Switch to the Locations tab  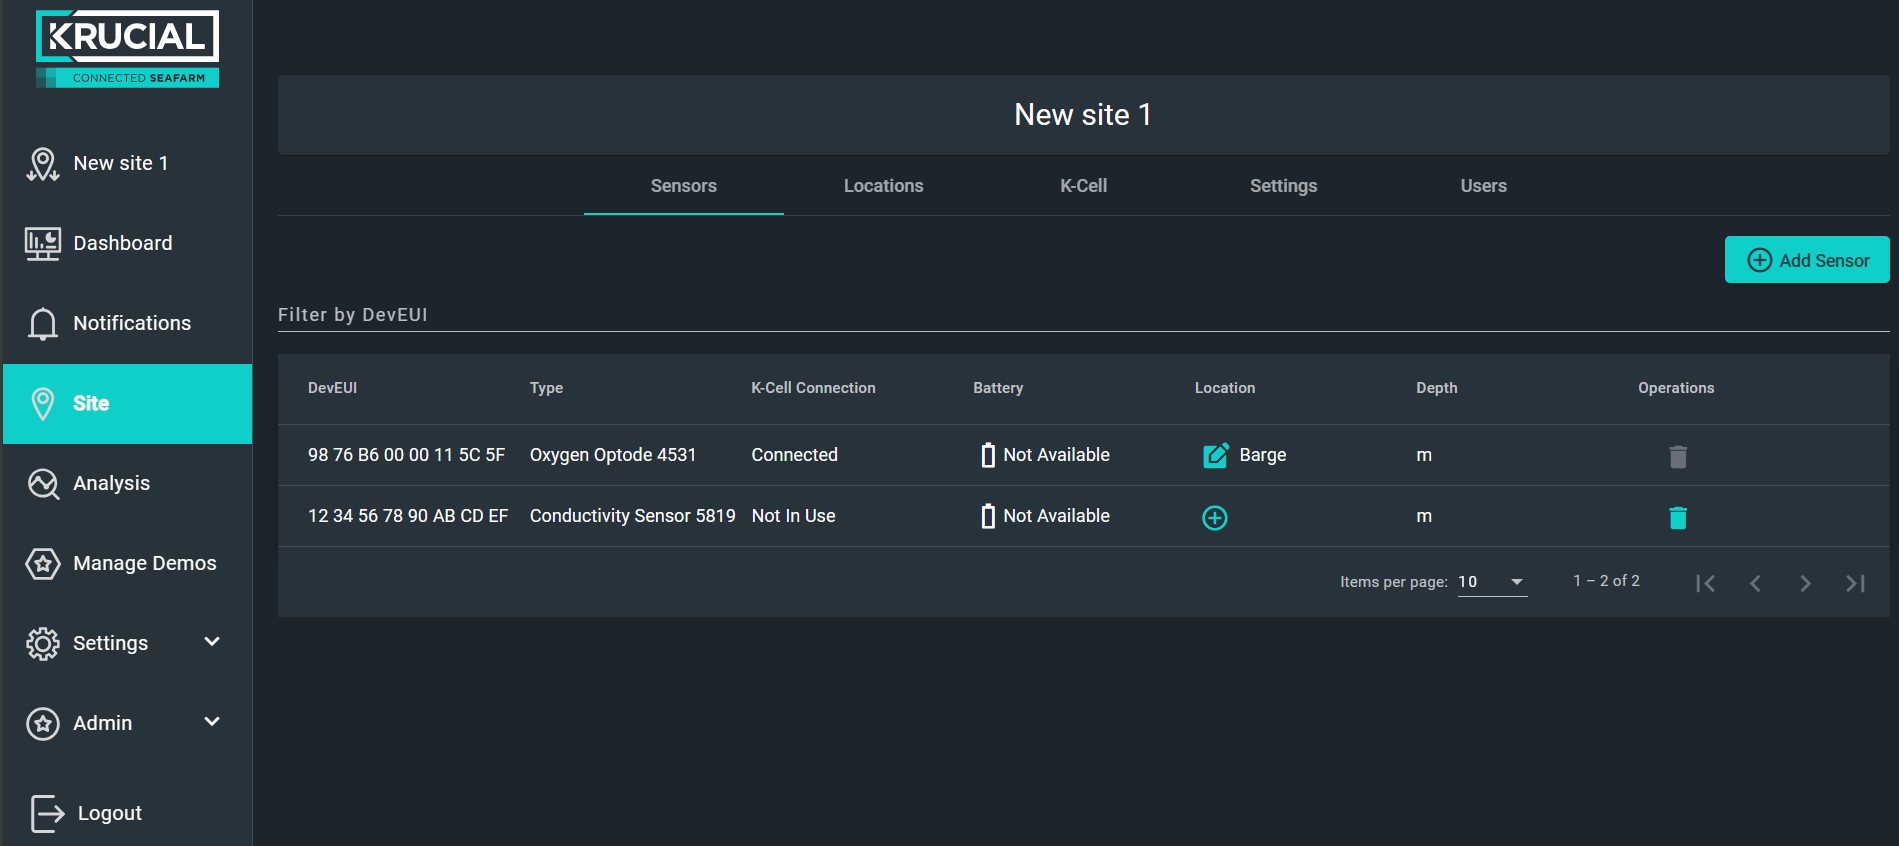point(884,186)
